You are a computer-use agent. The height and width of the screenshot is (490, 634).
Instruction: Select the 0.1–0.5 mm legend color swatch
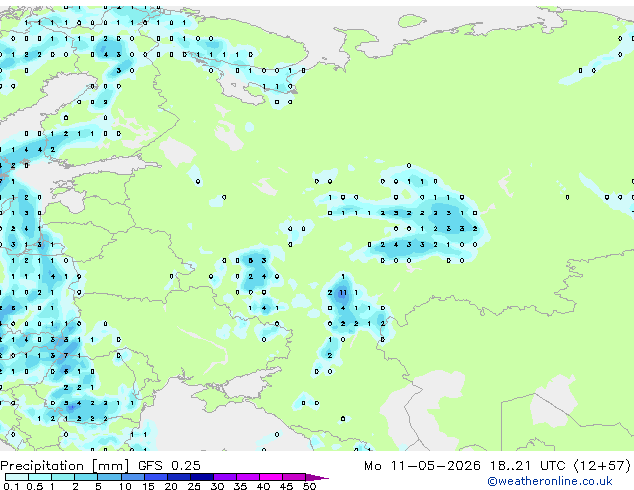pos(17,477)
